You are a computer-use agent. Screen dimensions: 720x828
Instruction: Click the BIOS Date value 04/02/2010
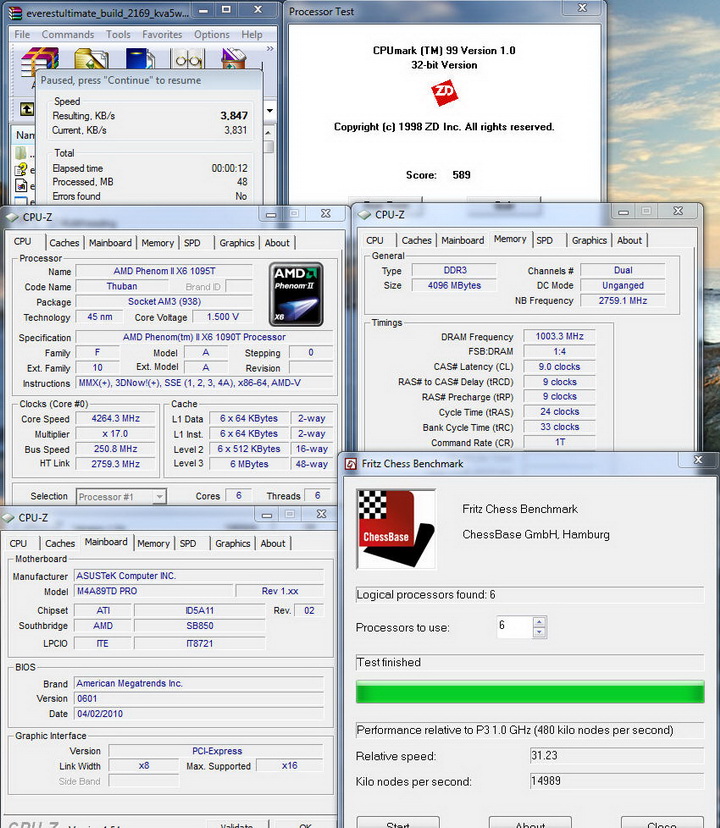(199, 714)
